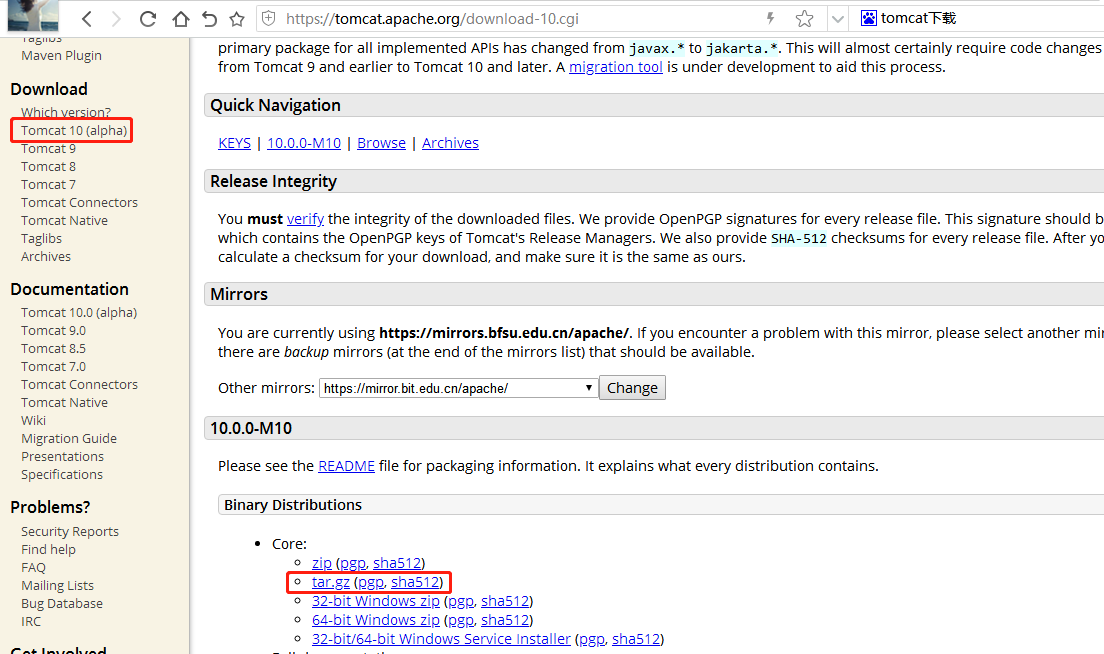Open the verify link
Image resolution: width=1104 pixels, height=654 pixels.
point(305,219)
